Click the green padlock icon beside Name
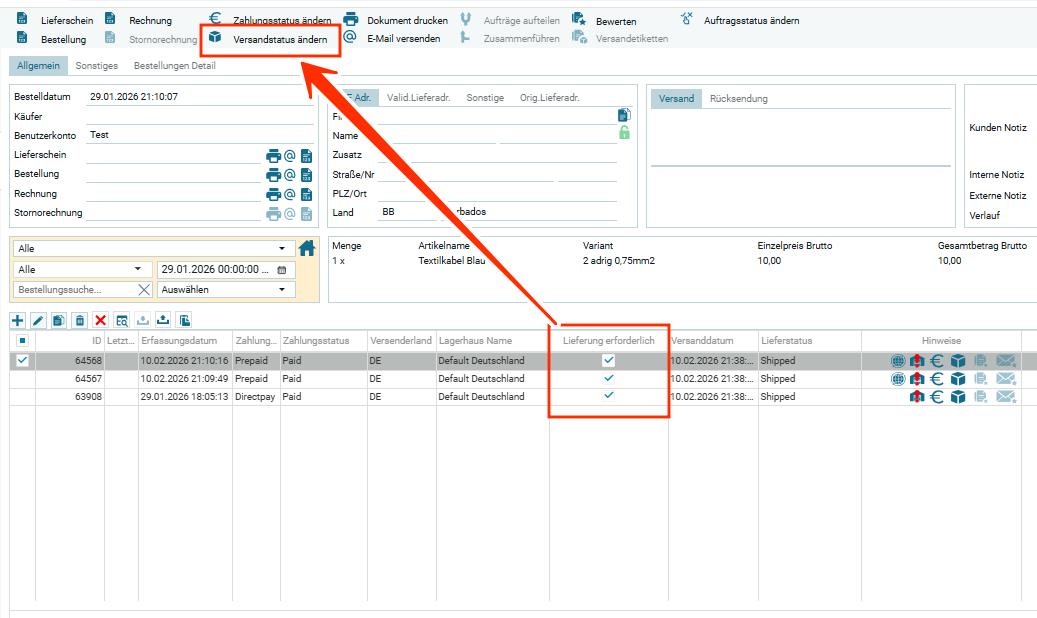The image size is (1037, 618). 624,133
